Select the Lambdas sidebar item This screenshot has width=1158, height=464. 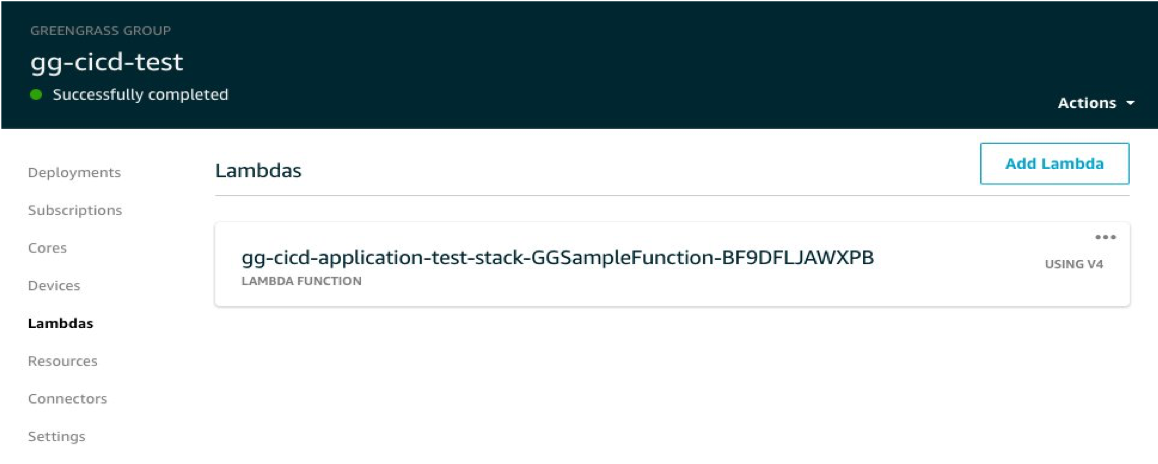60,324
